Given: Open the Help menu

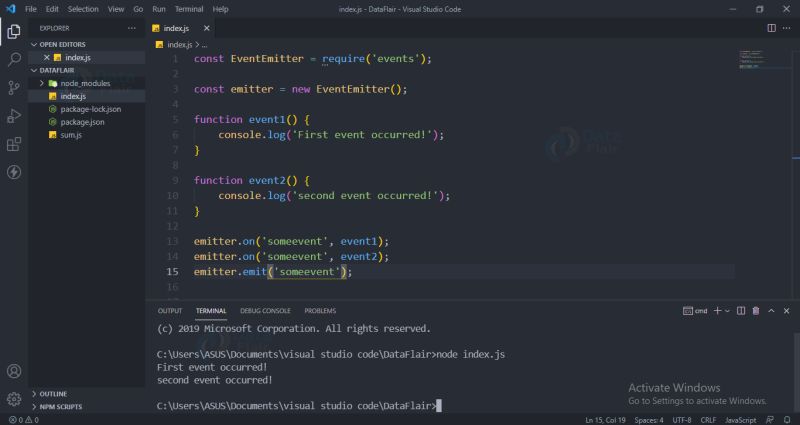Looking at the screenshot, I should click(x=220, y=9).
